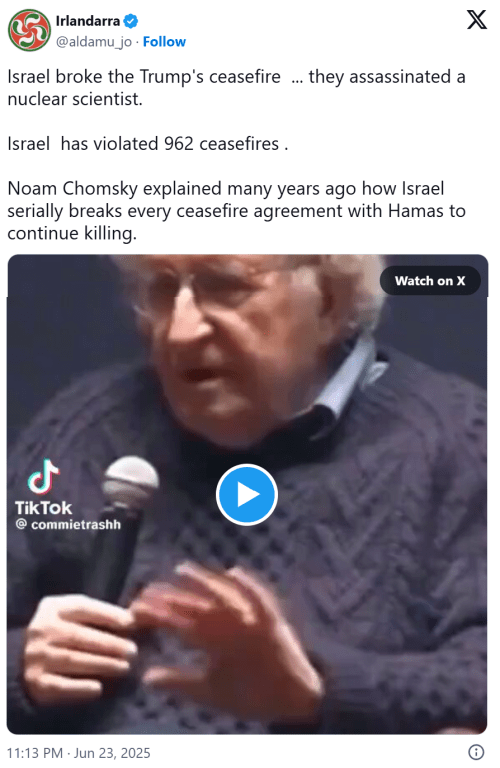
Task: Click the TikTok logo watermark
Action: [44, 476]
